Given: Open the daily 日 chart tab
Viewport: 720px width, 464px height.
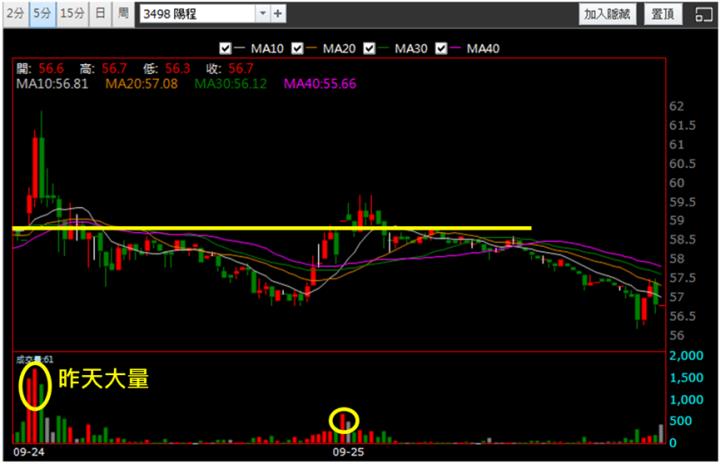Looking at the screenshot, I should tap(100, 14).
